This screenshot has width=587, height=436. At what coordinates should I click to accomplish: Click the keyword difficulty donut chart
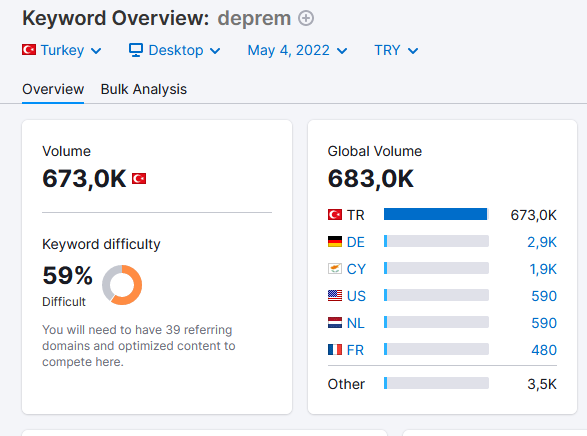pos(122,285)
